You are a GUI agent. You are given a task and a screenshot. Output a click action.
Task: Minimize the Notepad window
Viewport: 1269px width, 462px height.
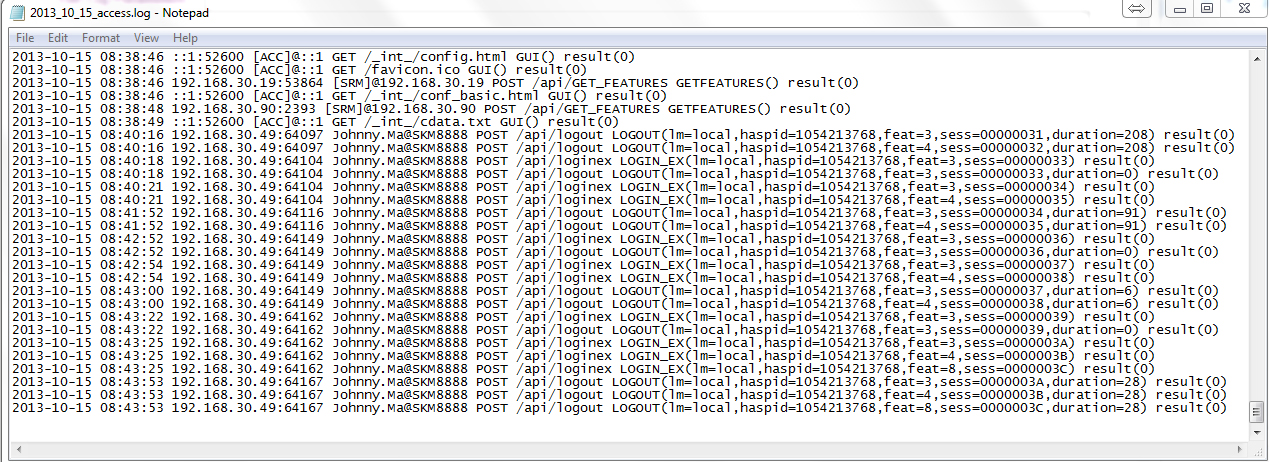click(1180, 9)
